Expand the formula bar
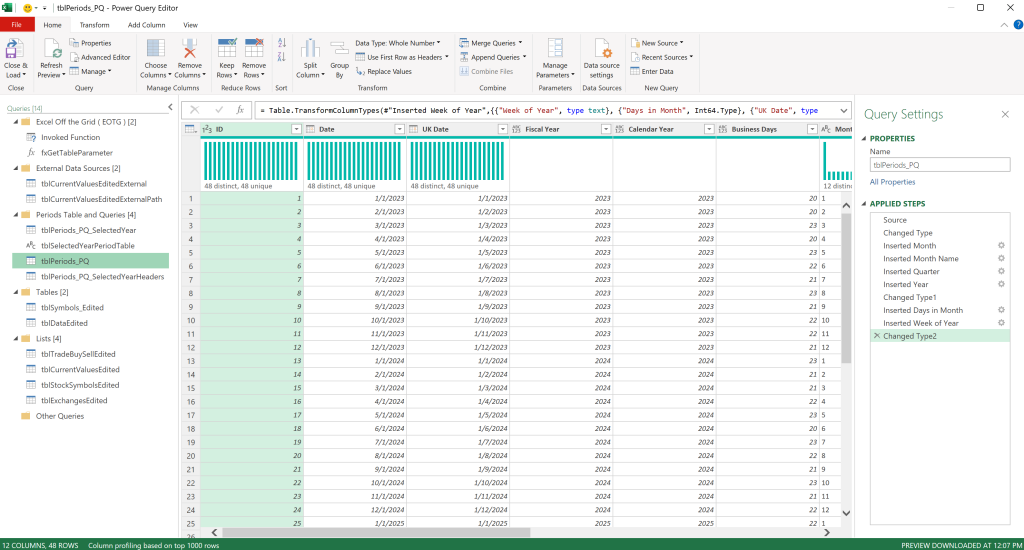The image size is (1024, 550). [844, 110]
